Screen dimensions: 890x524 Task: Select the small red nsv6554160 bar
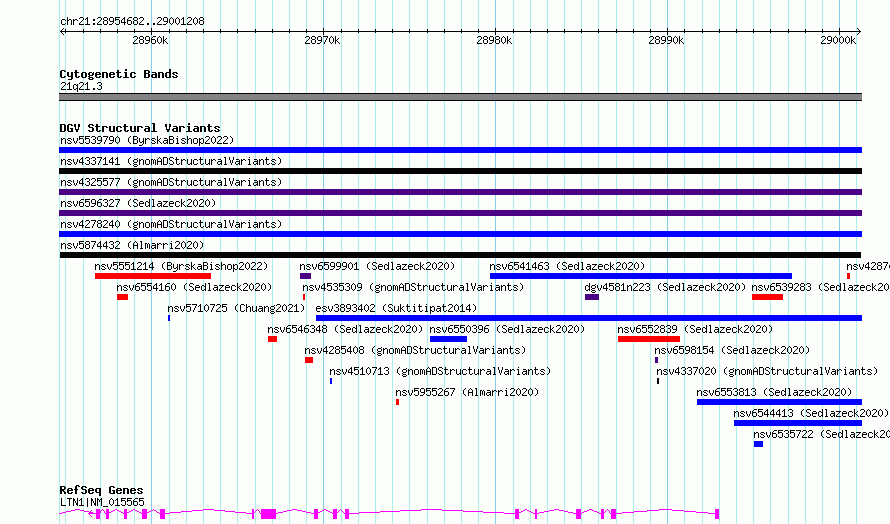[123, 297]
